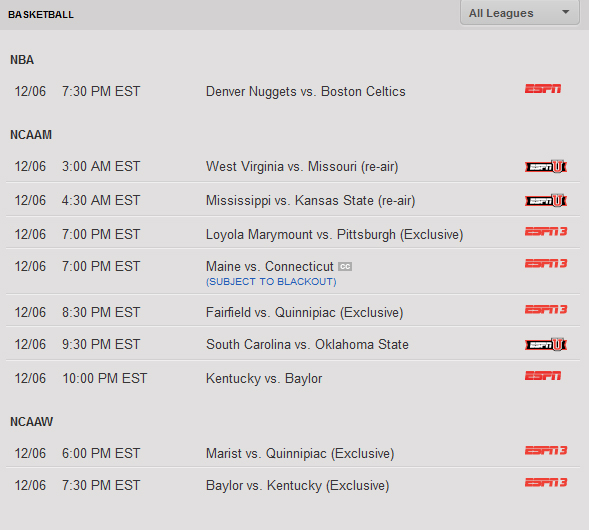This screenshot has width=589, height=530.
Task: Select Marist vs. Quinnipiac (Exclusive) listing
Action: (300, 454)
